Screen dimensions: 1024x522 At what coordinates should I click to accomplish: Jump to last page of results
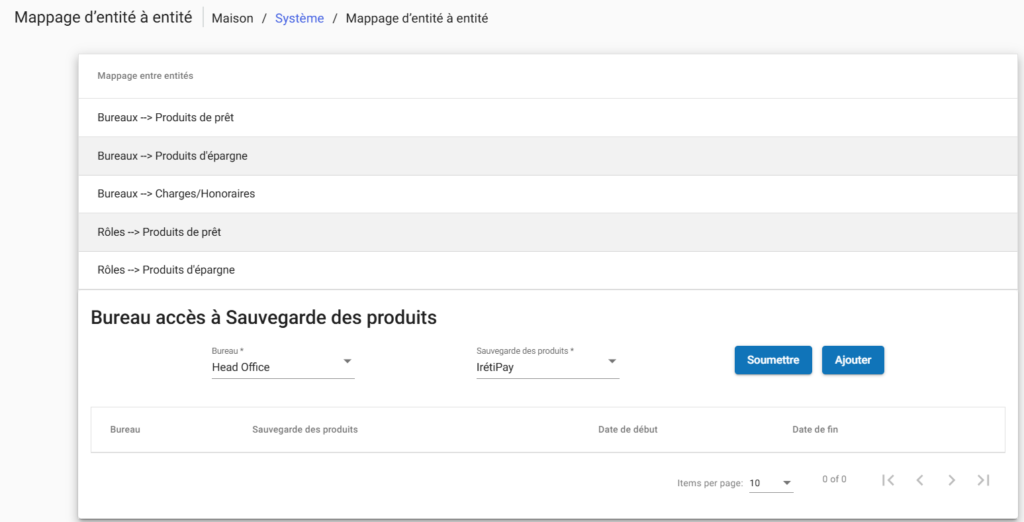tap(983, 481)
